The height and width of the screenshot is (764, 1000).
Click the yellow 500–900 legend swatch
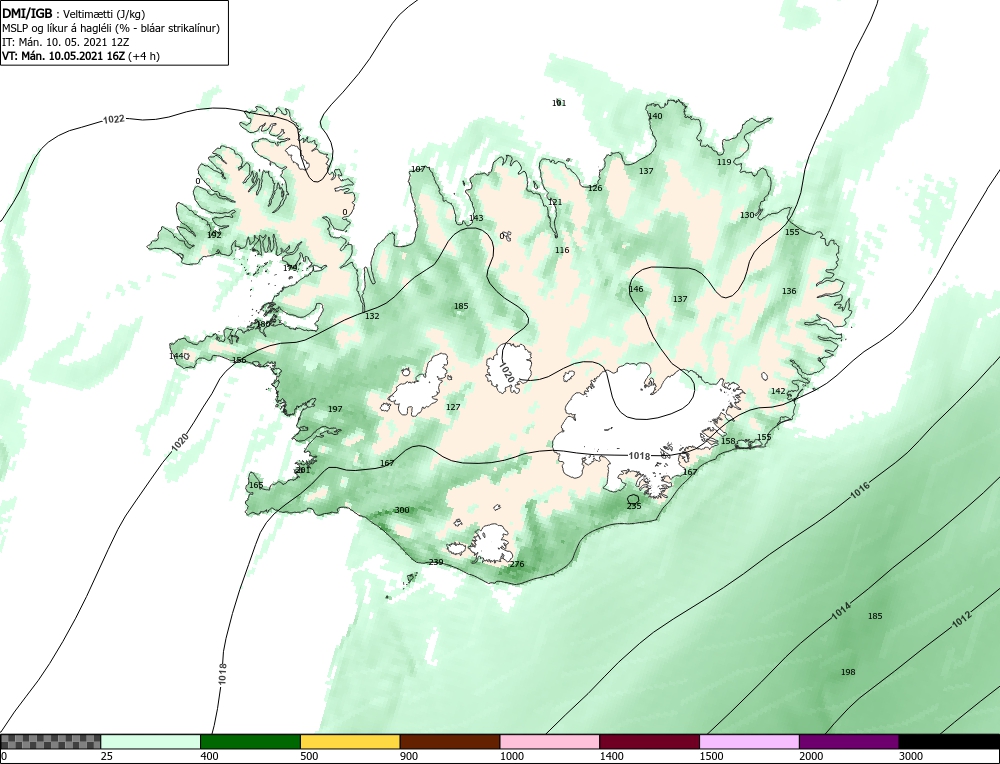coord(350,741)
